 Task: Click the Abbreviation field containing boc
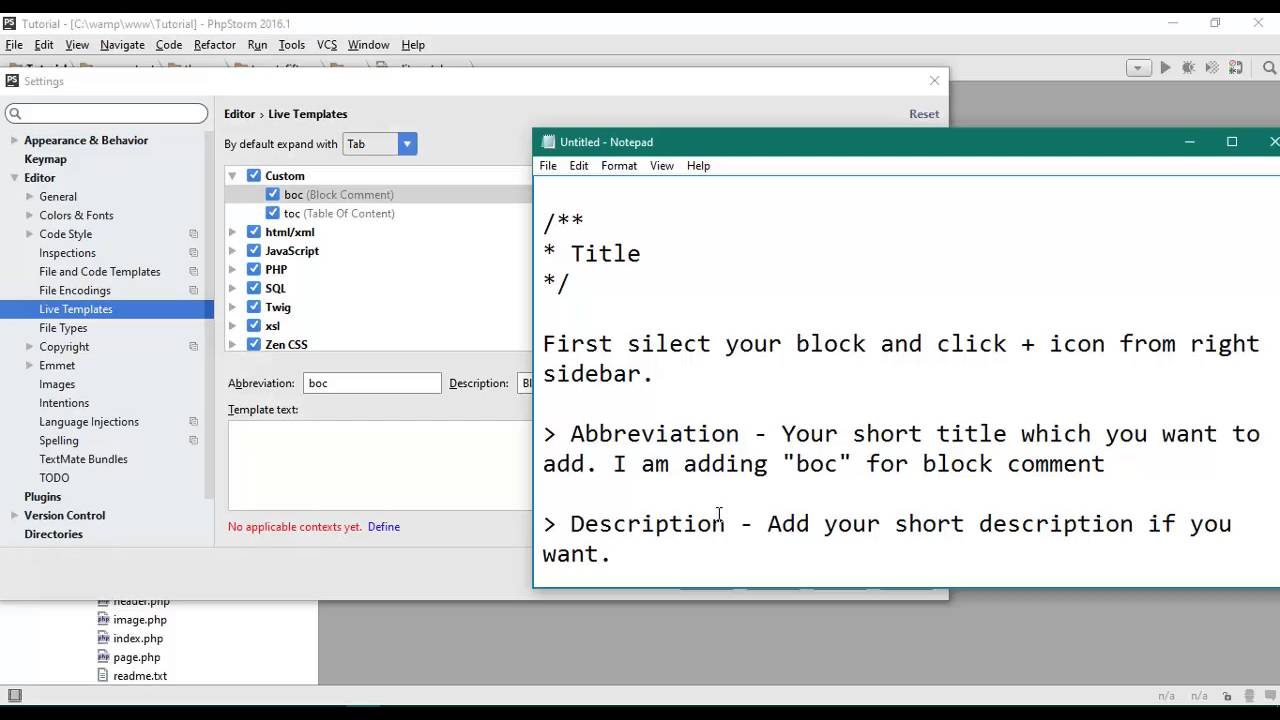pyautogui.click(x=372, y=383)
